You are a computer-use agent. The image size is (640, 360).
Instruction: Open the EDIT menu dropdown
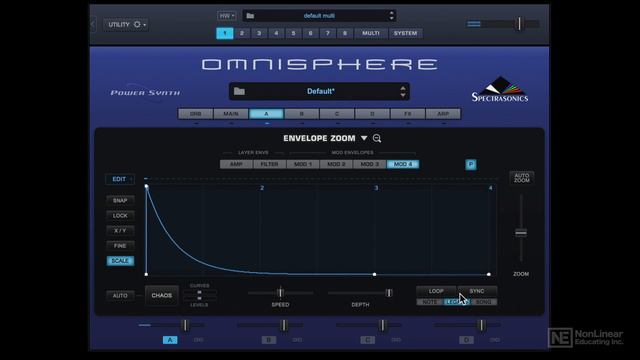pos(120,179)
